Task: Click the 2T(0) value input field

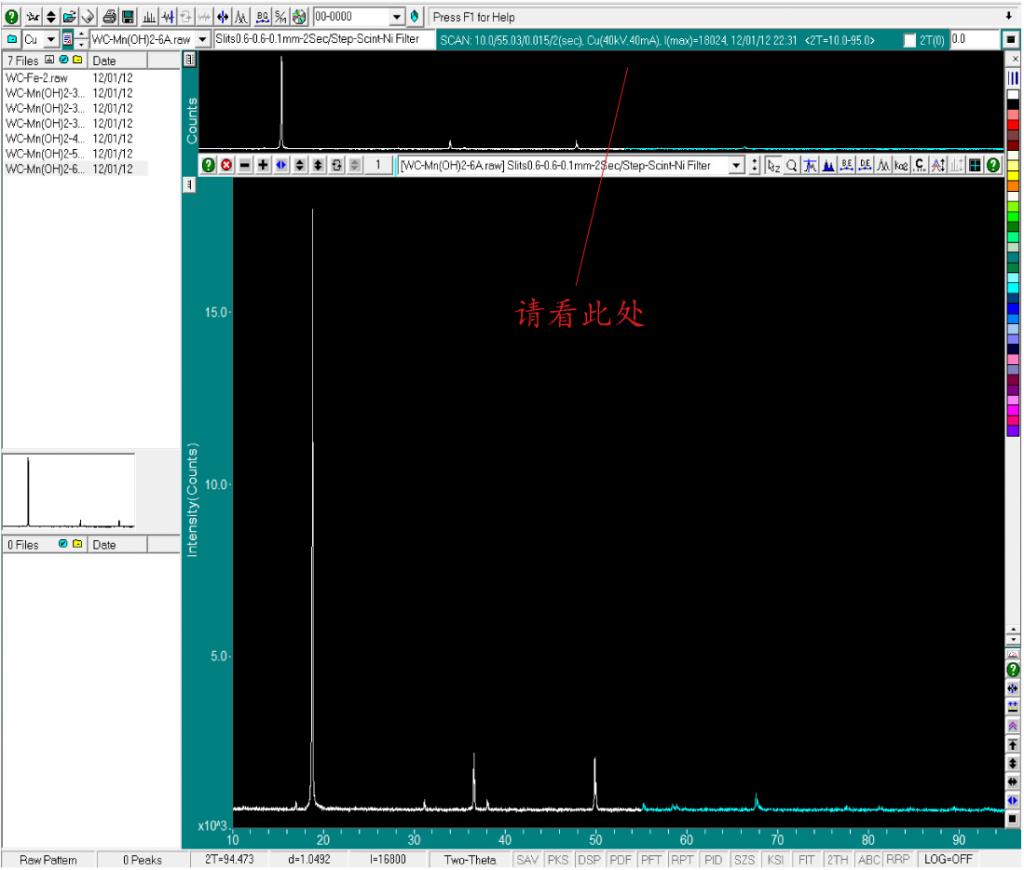Action: (974, 40)
